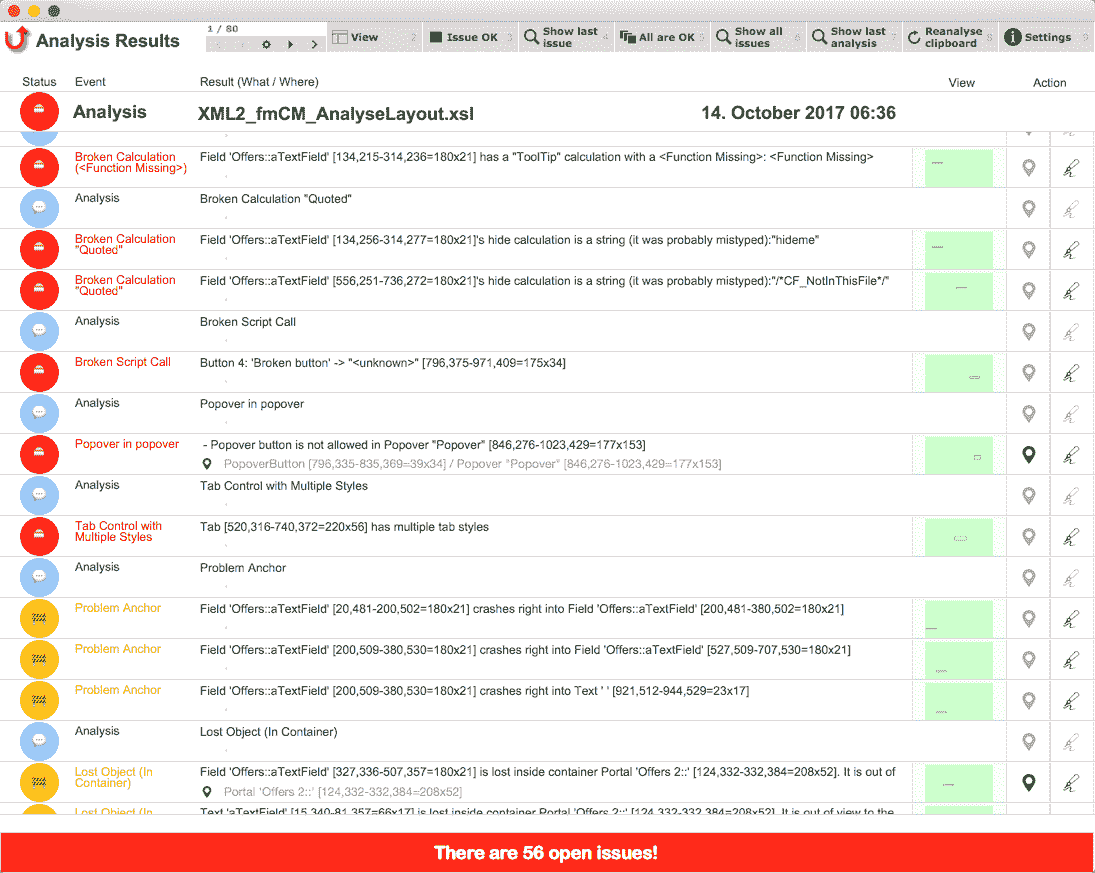The width and height of the screenshot is (1095, 873).
Task: Click location pin for Lost Object issue row
Action: [1028, 782]
